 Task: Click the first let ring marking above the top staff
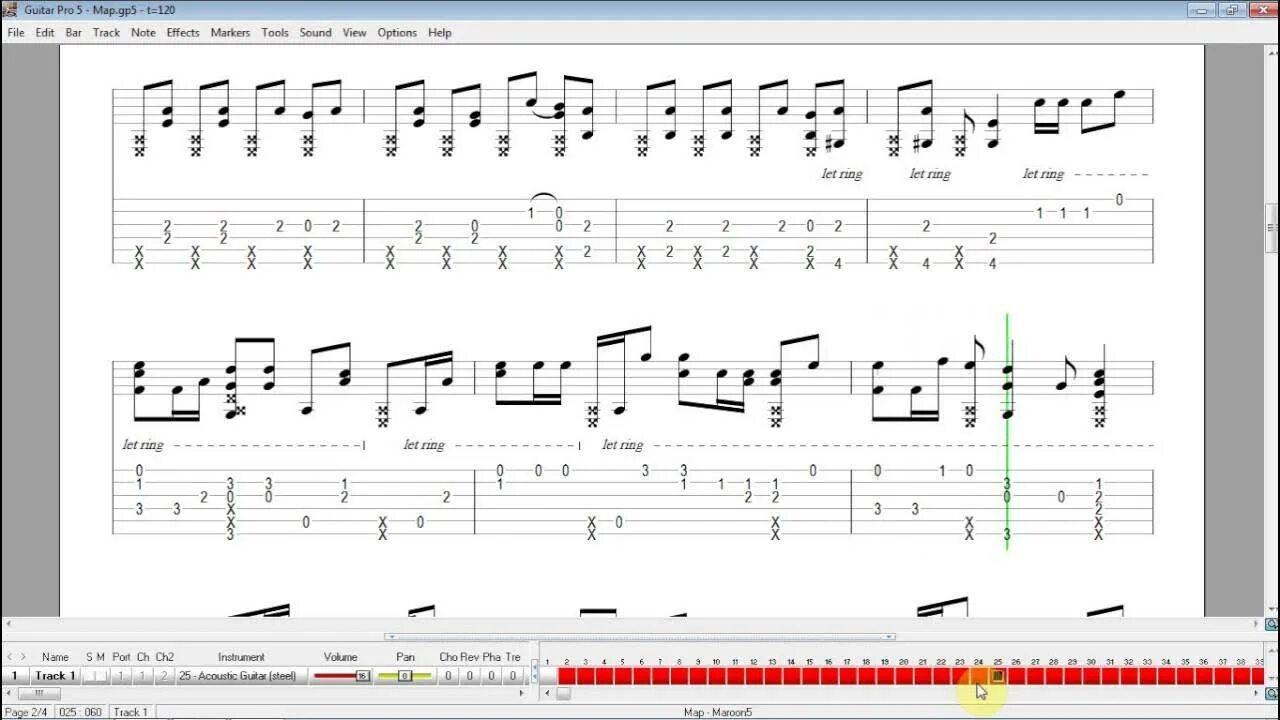[842, 174]
